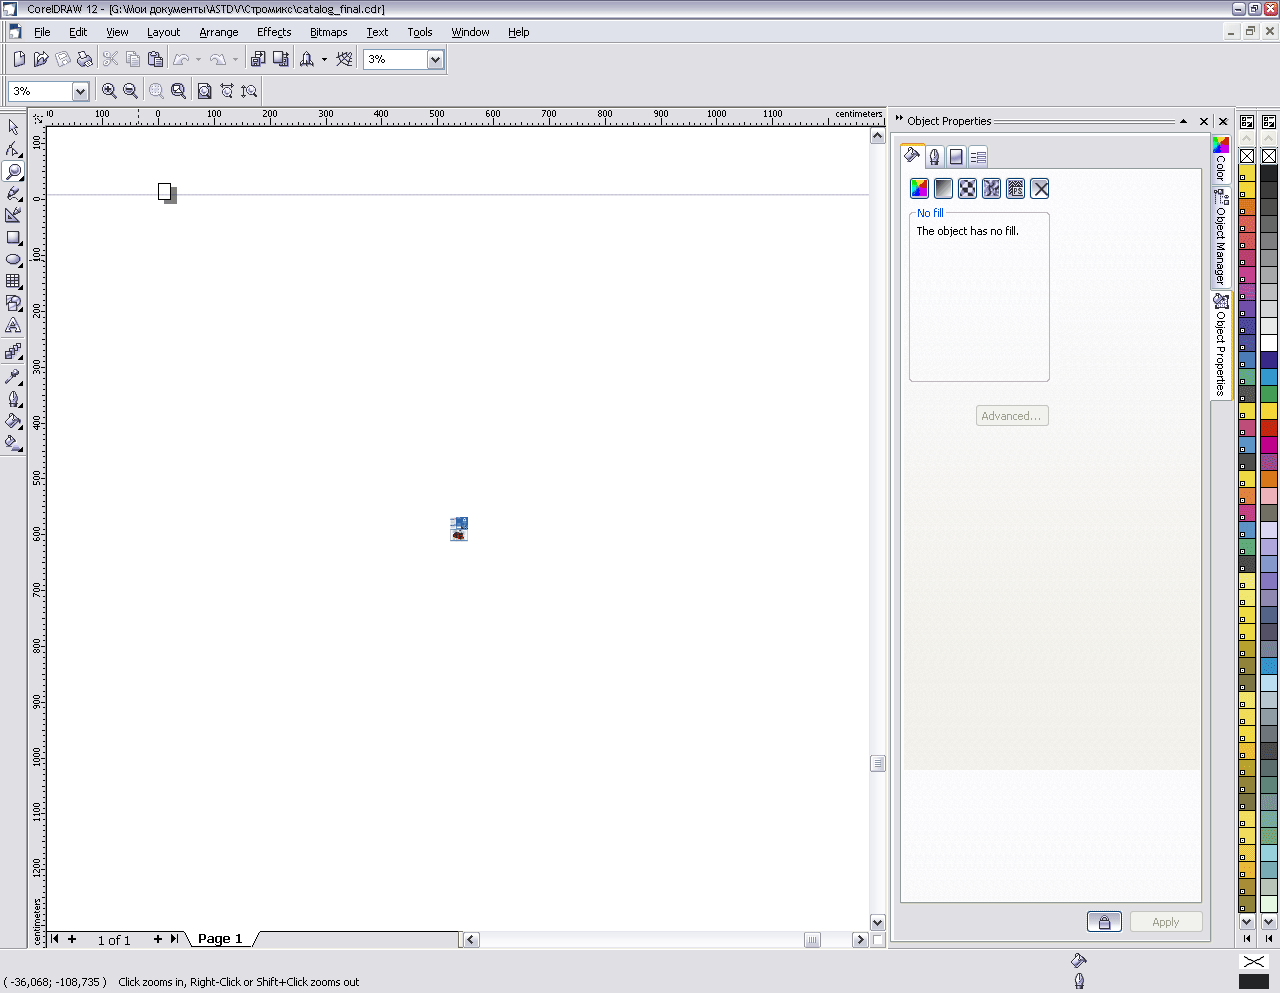This screenshot has height=993, width=1280.
Task: Click the Open file toolbar icon
Action: (41, 59)
